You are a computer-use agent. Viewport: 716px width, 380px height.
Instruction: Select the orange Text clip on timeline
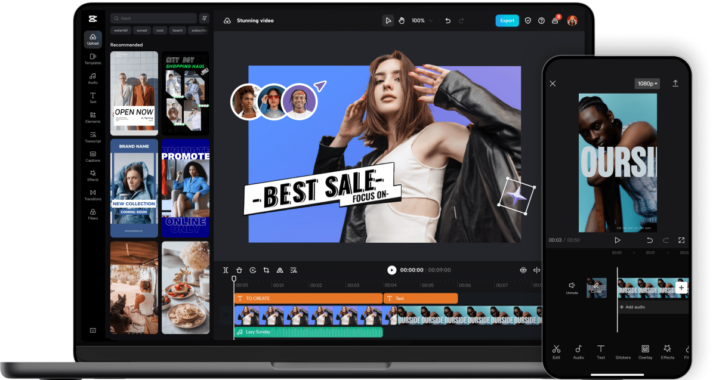click(421, 298)
